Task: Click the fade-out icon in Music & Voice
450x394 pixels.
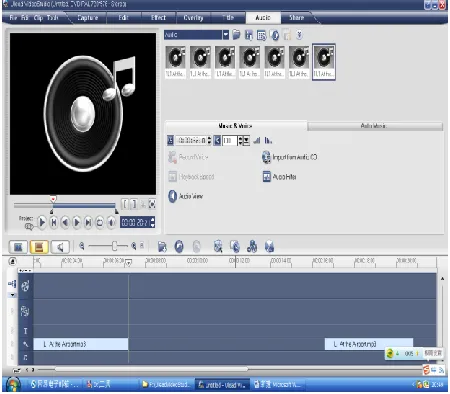Action: (268, 140)
